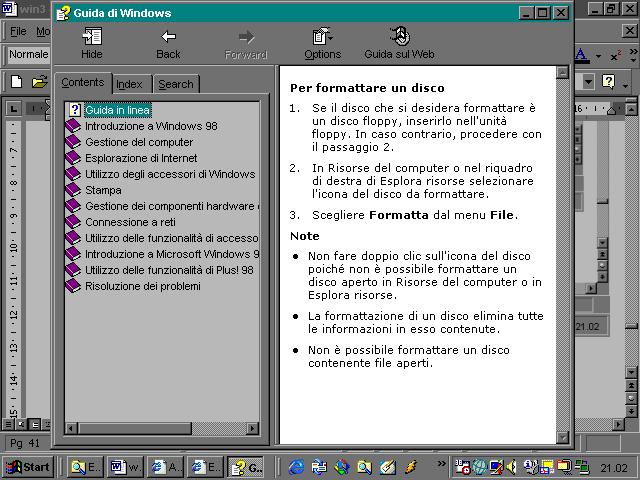
Task: Go to previous page in Word
Action: click(x=631, y=385)
